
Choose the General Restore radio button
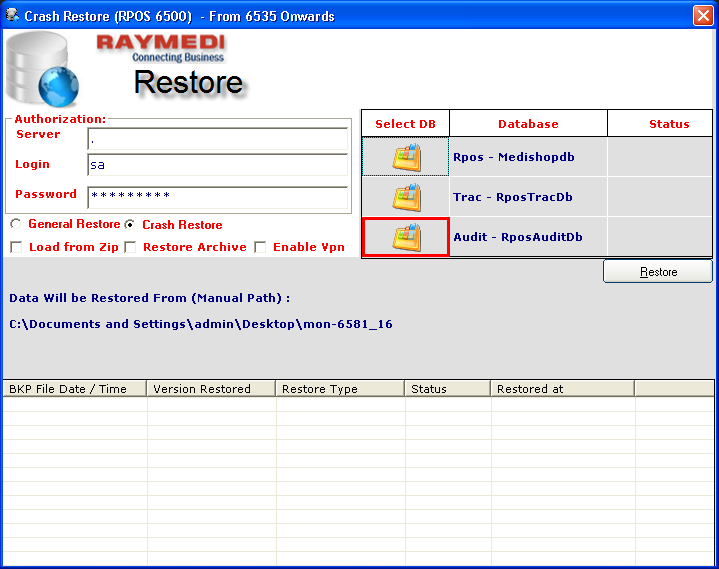(16, 224)
